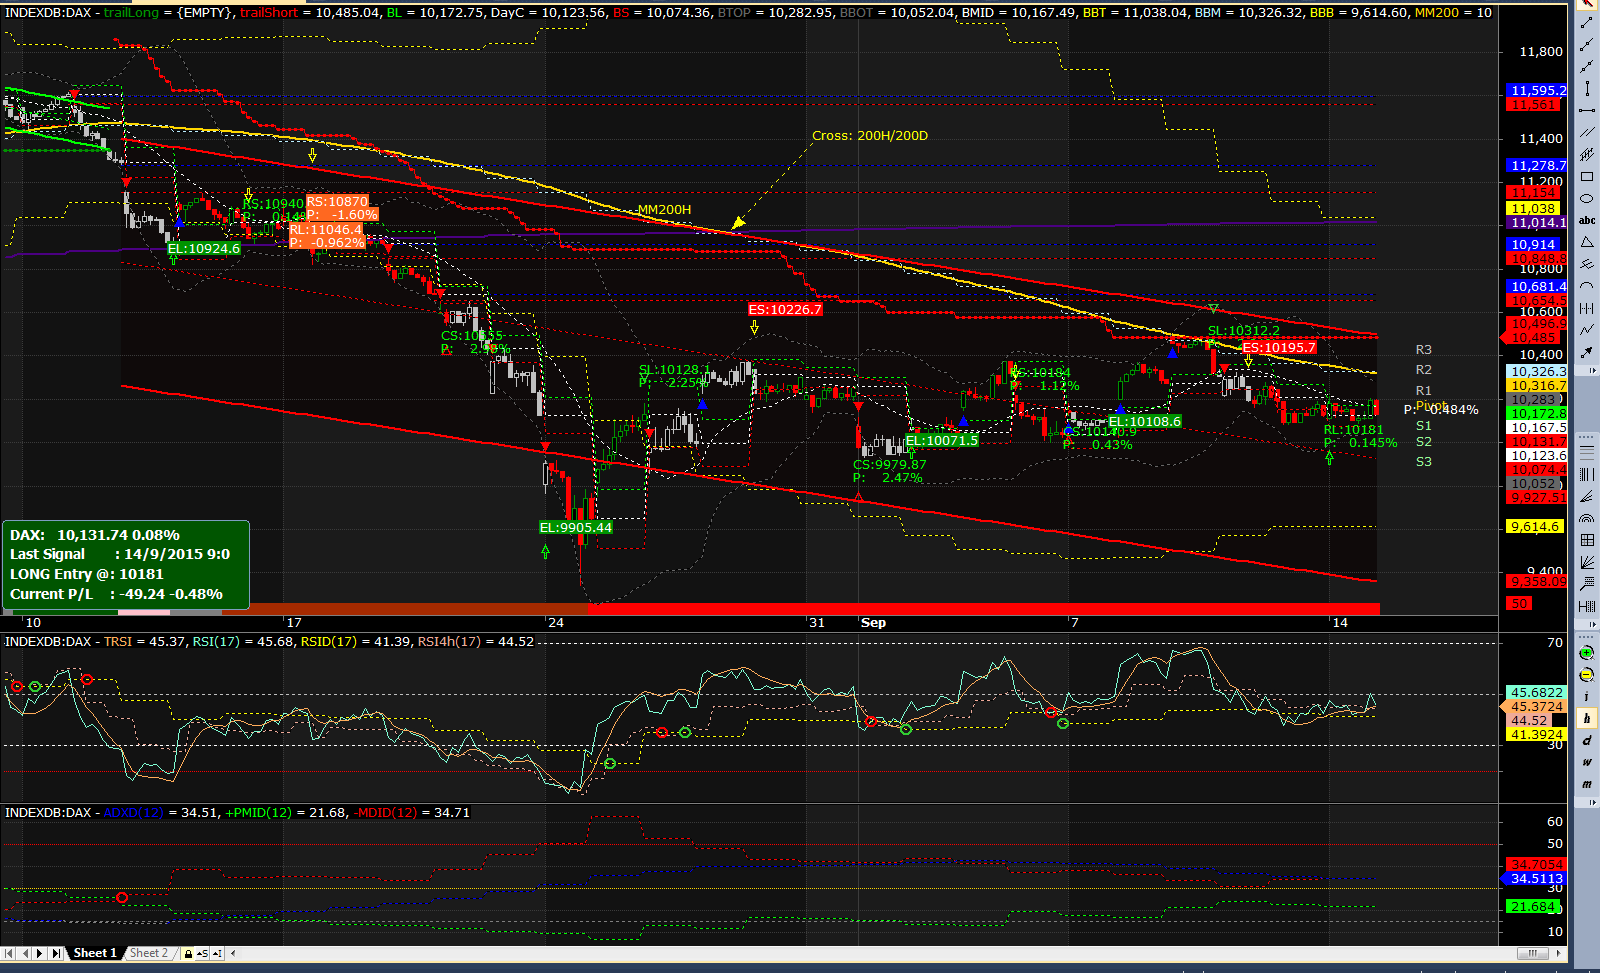
Task: Switch chart to weekly 'w' interval
Action: 1587,762
